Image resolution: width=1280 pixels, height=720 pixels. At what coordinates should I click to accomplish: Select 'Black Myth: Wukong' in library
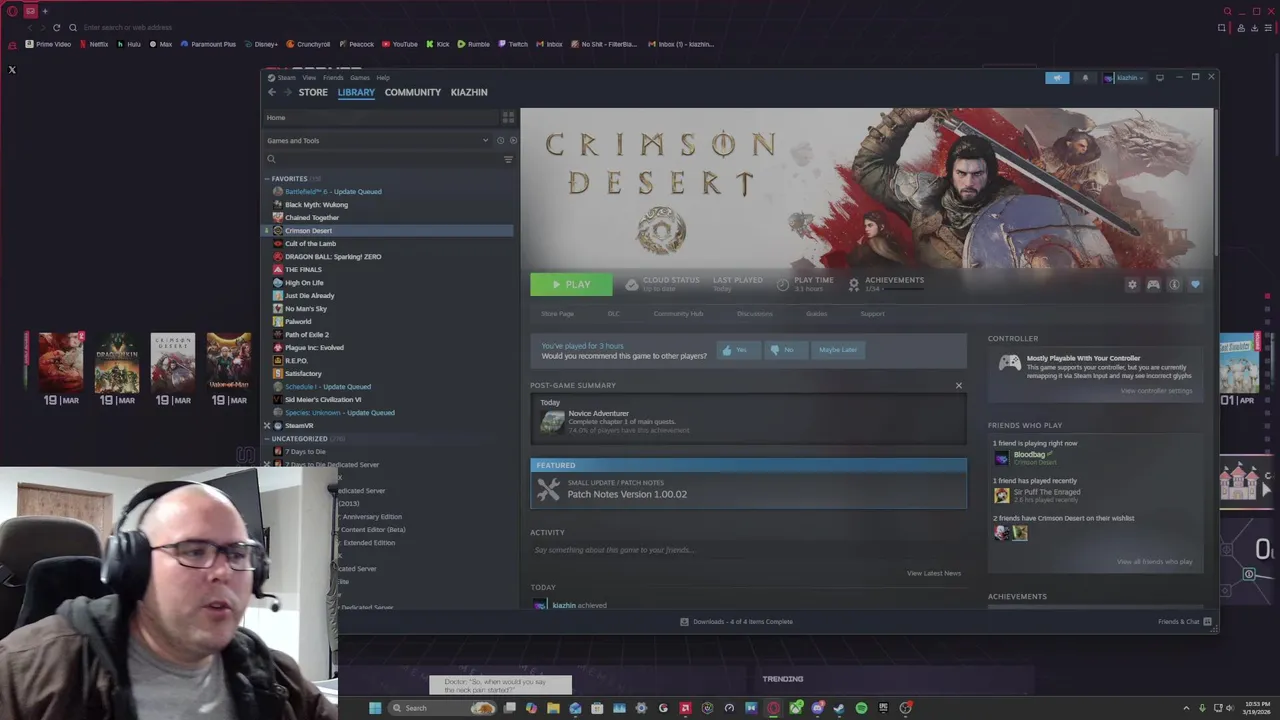[x=316, y=205]
